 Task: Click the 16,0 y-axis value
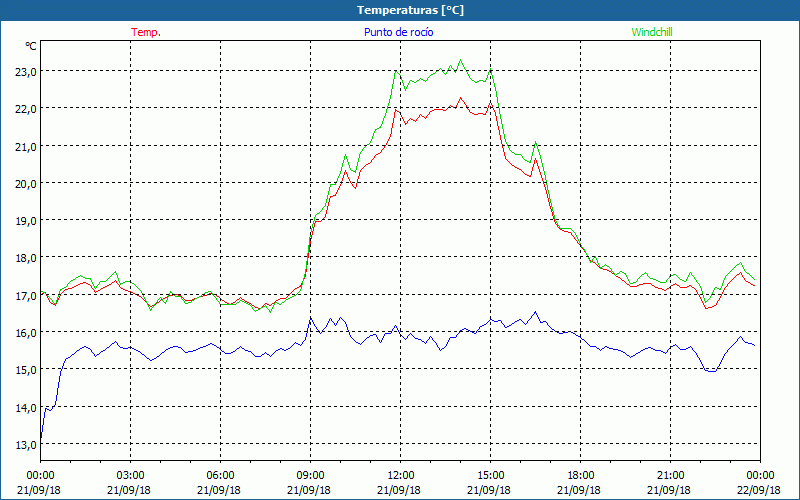[24, 333]
